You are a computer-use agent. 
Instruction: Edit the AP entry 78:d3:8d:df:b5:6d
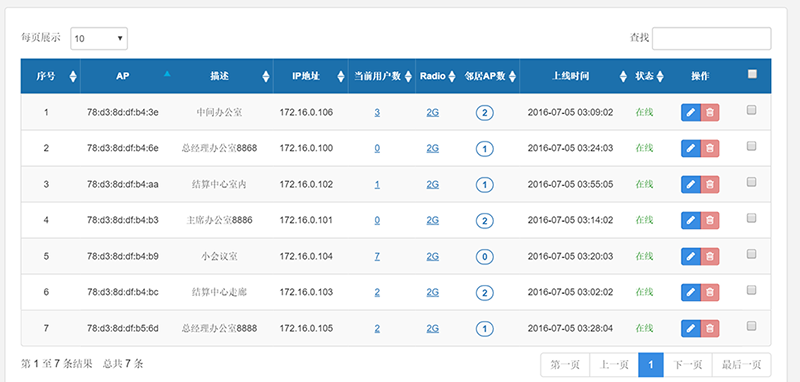click(691, 328)
